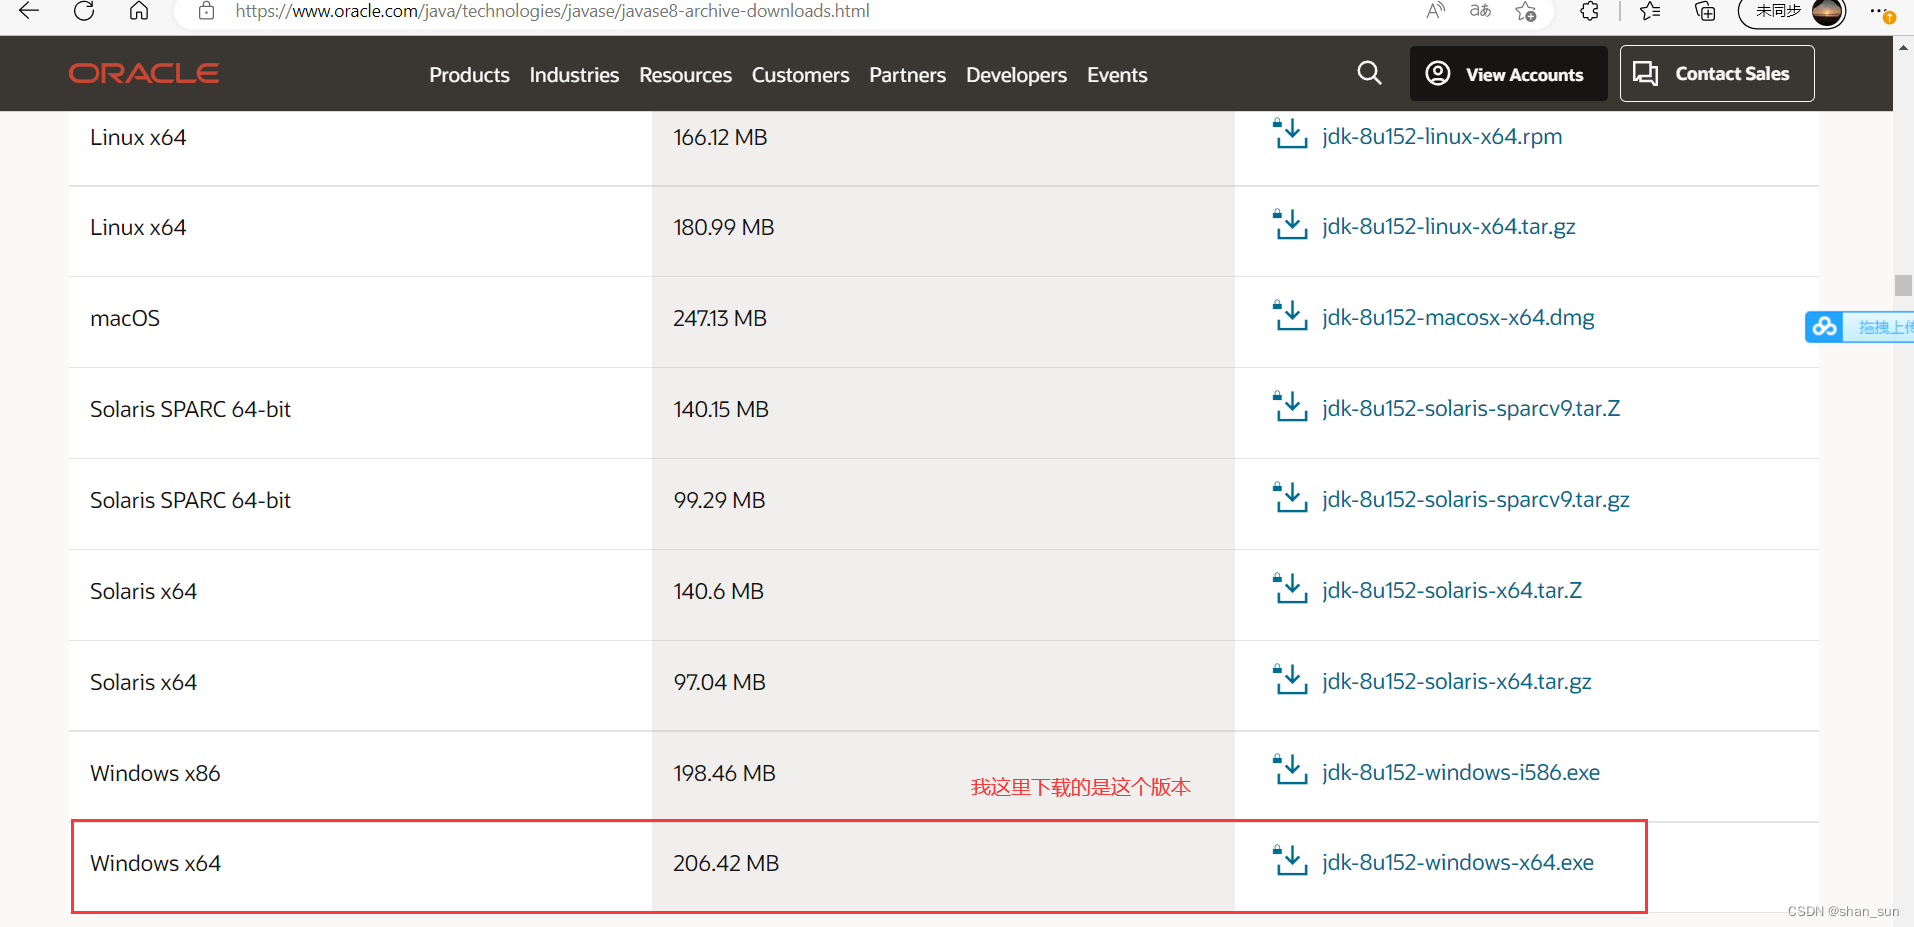Download jdk-8u152-solaris-x64.tar.gz link

1457,681
